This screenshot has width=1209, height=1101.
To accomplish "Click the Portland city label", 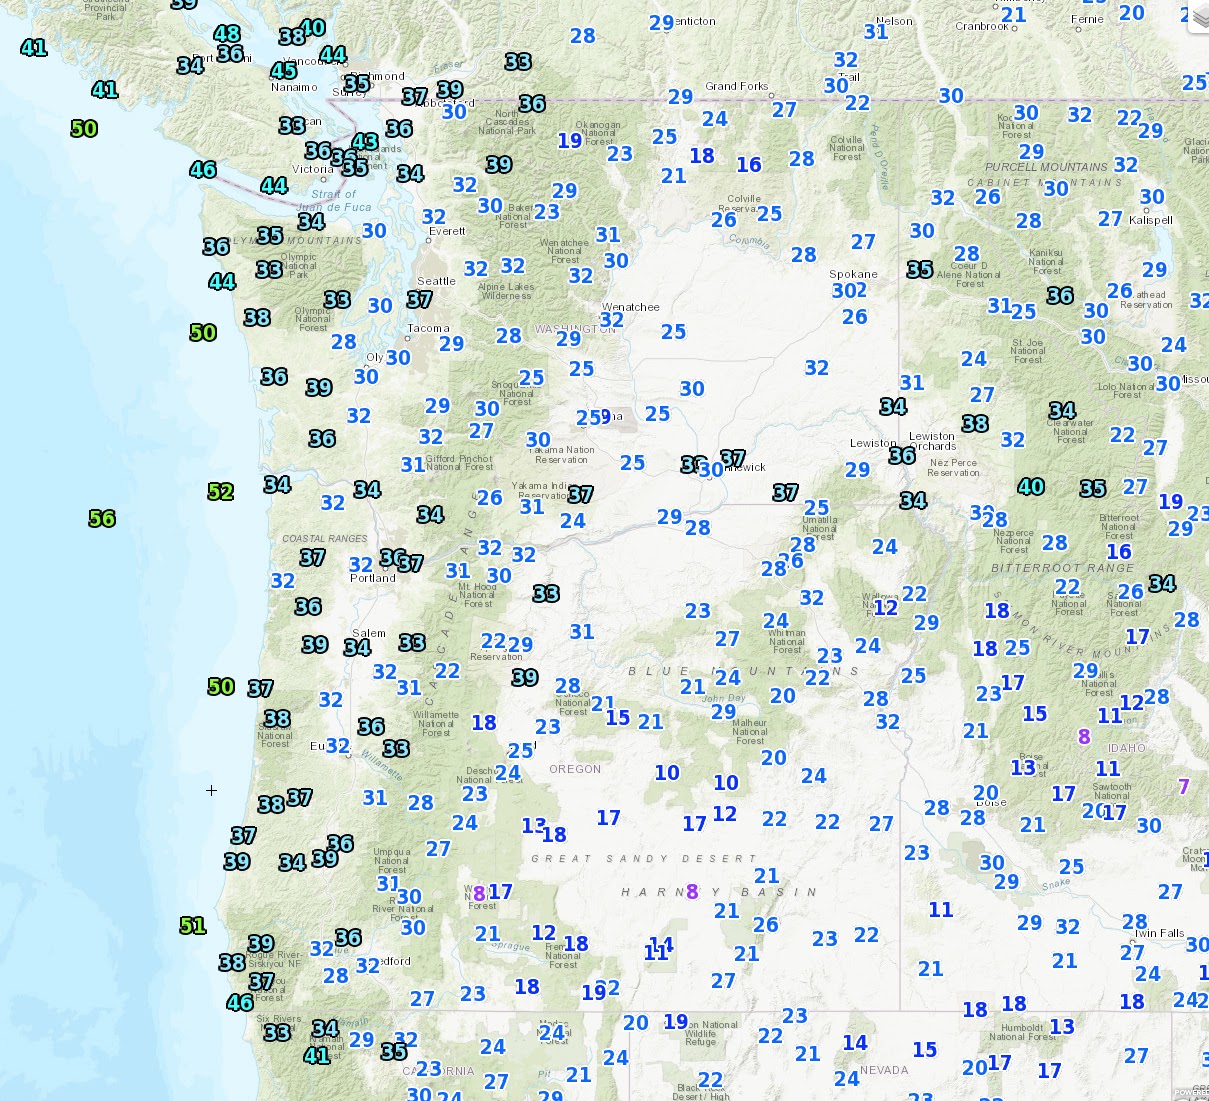I will [x=373, y=578].
